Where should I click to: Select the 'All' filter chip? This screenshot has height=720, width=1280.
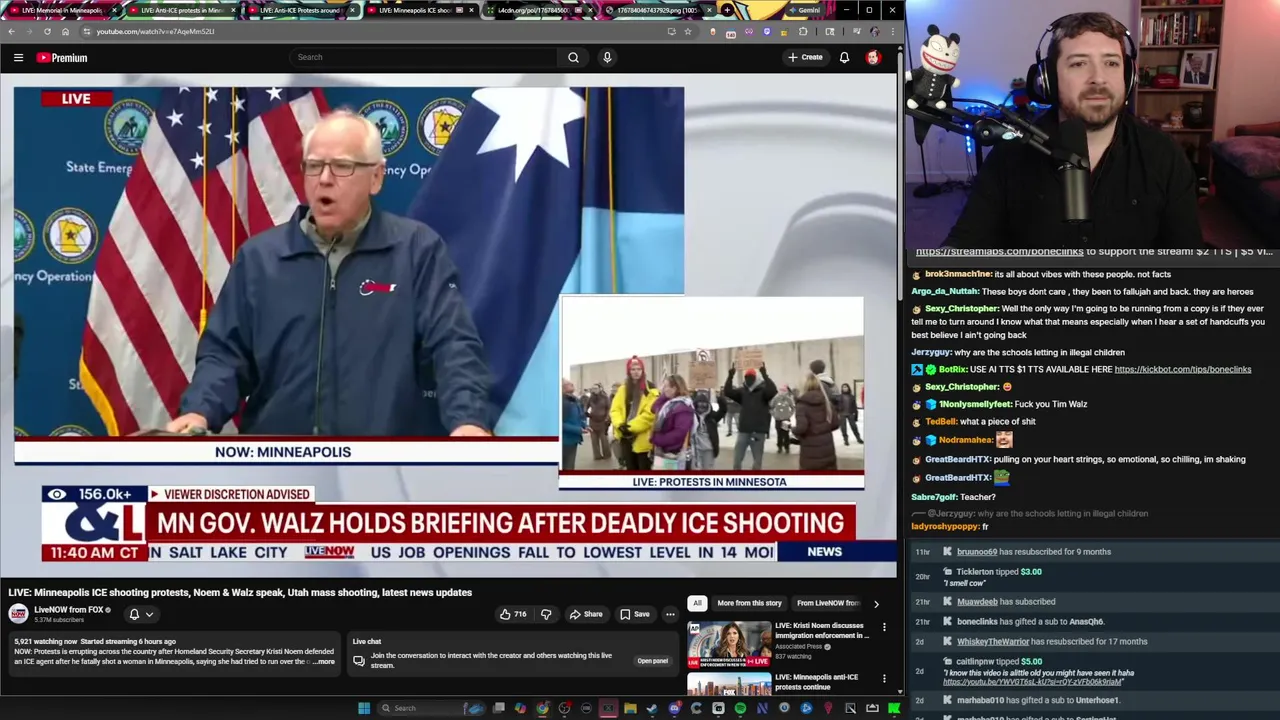click(x=697, y=603)
